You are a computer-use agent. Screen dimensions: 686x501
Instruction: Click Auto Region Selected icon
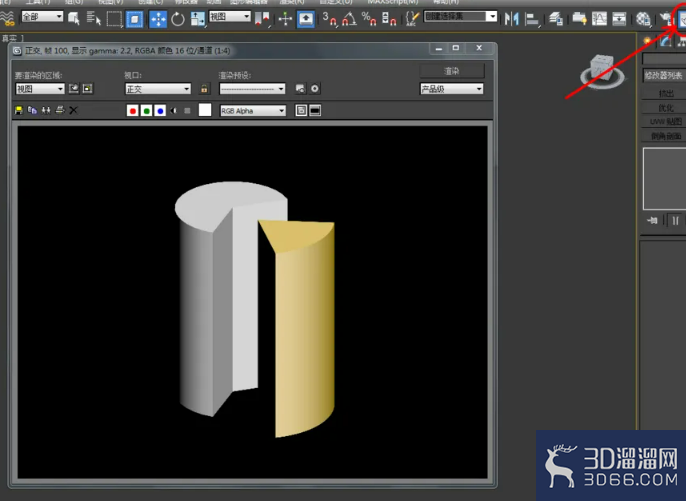pos(88,89)
